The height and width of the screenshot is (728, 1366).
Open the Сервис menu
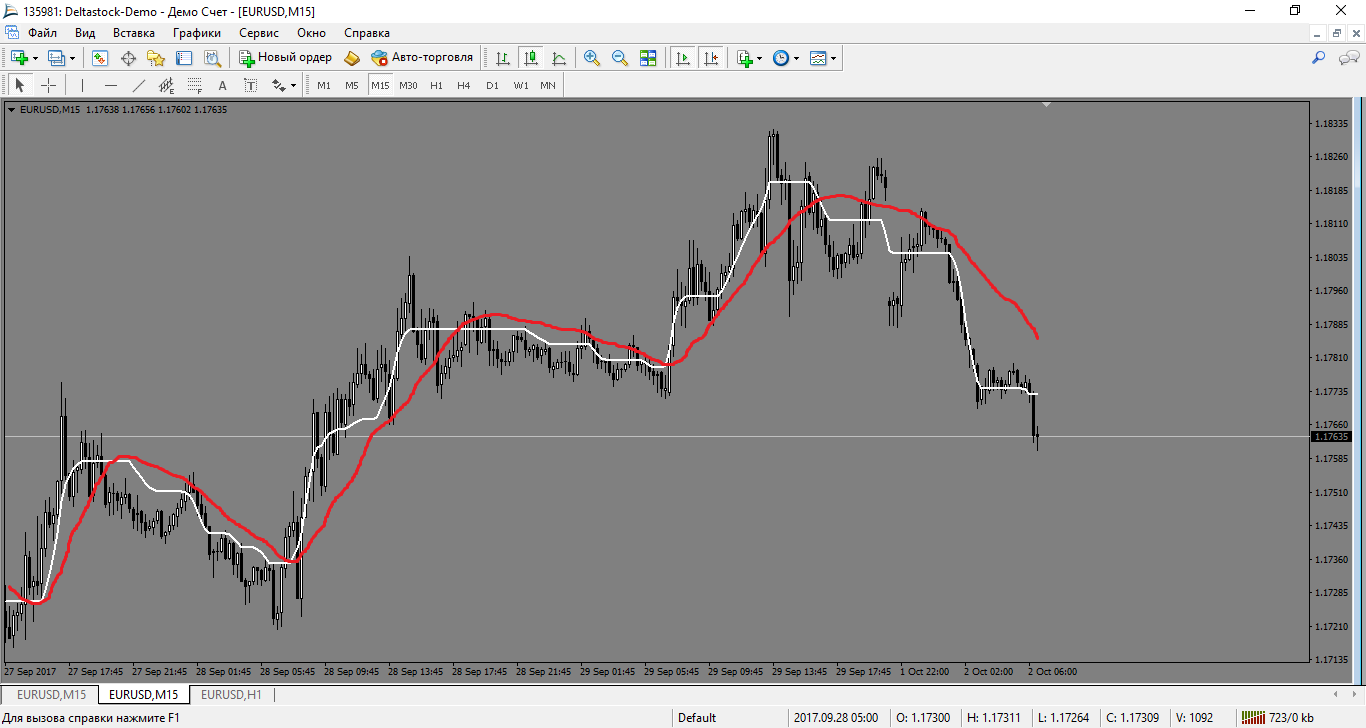259,33
